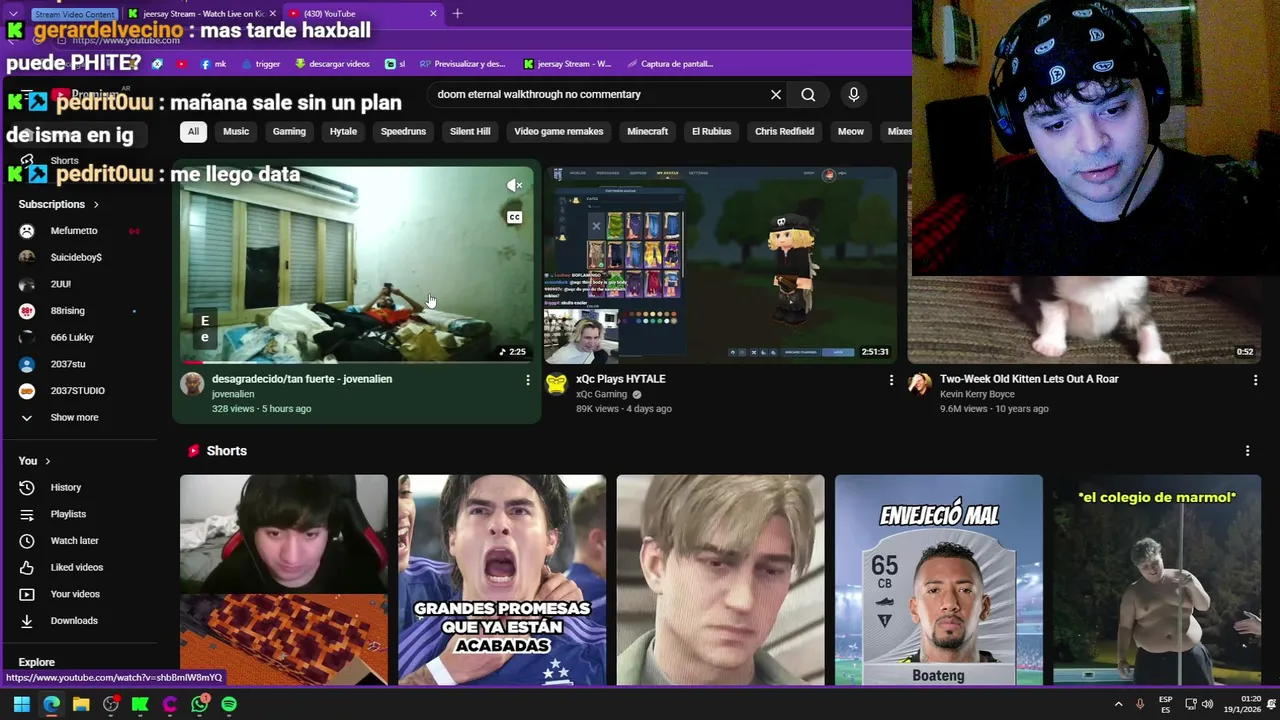Open GRANDES PROMESAS Short thumbnail
Viewport: 1280px width, 720px height.
[502, 580]
